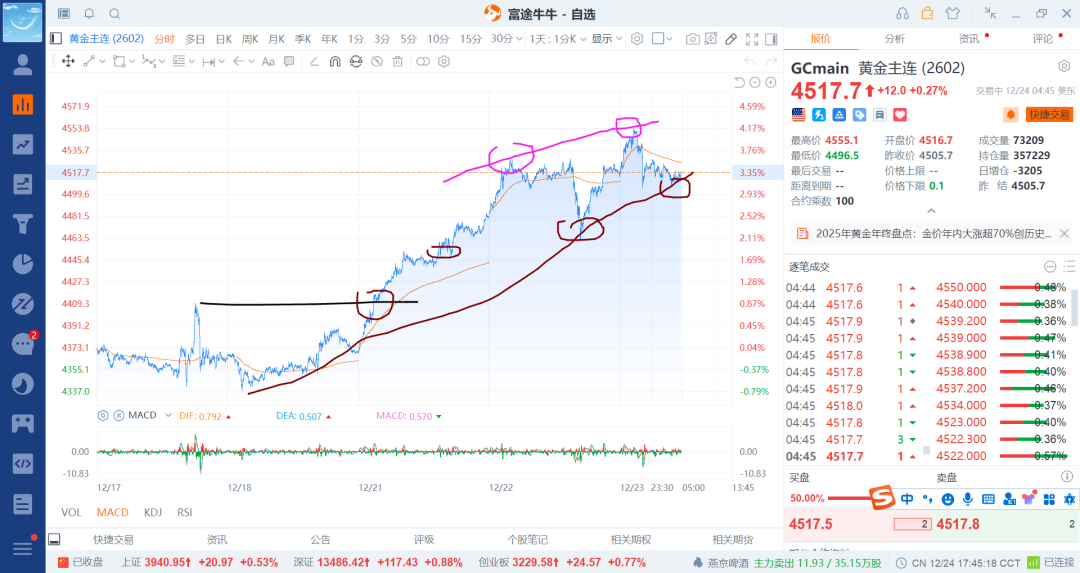Select 日K chart period

tap(224, 39)
